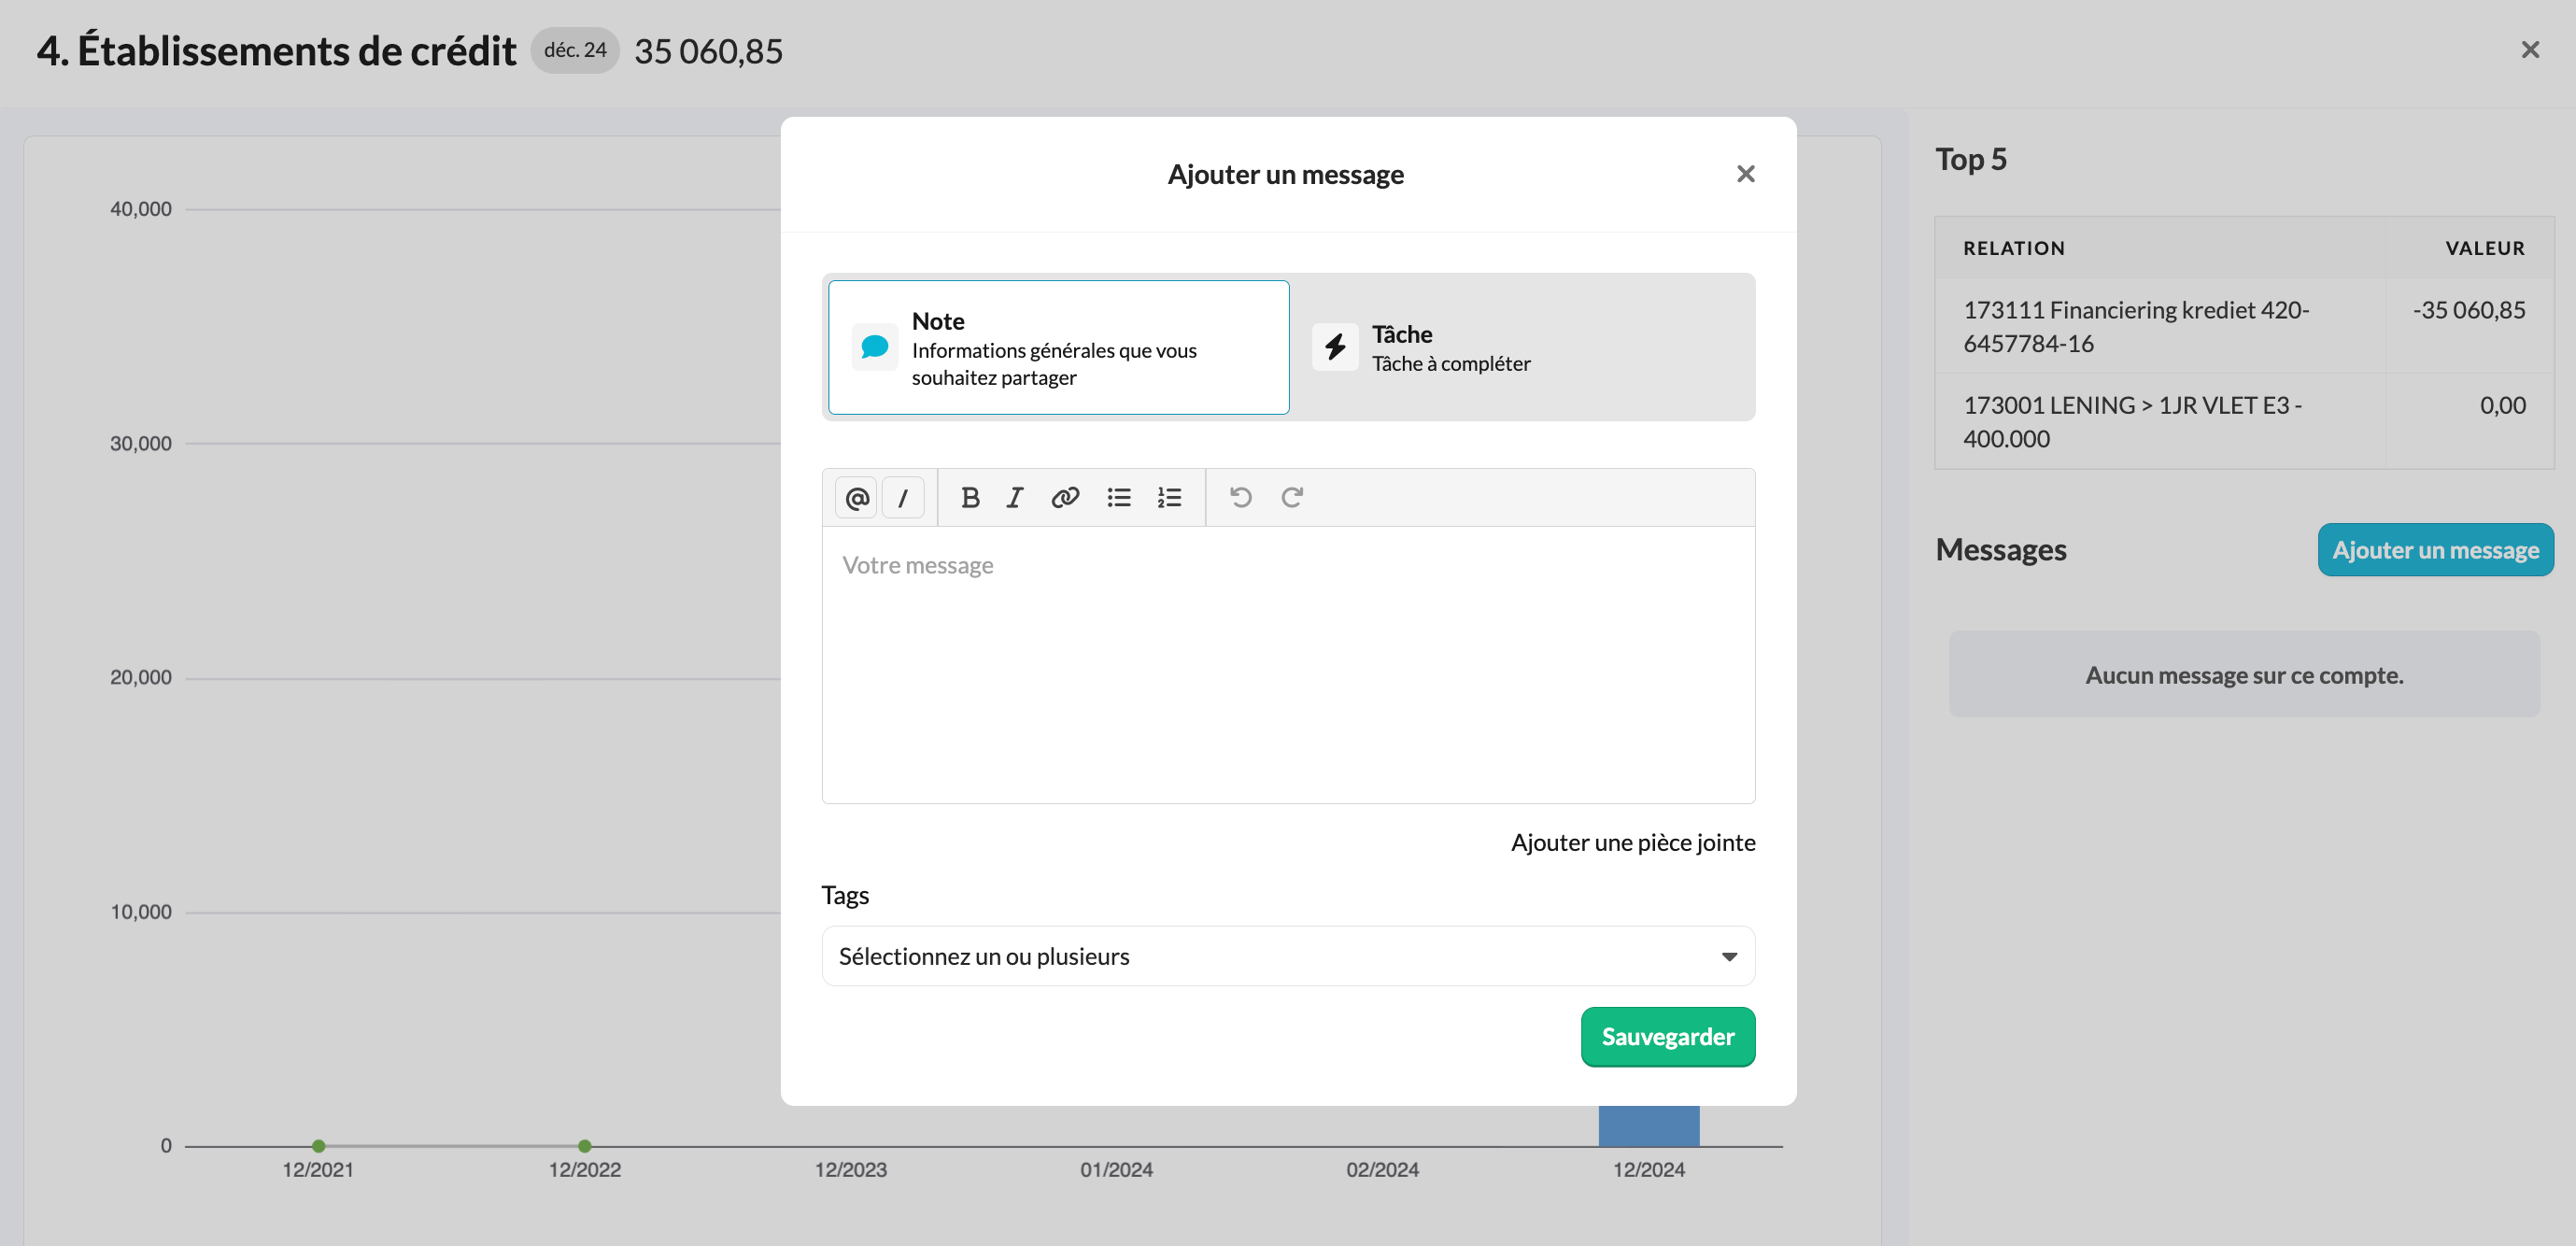Start a bulleted list
2576x1246 pixels.
coord(1119,497)
